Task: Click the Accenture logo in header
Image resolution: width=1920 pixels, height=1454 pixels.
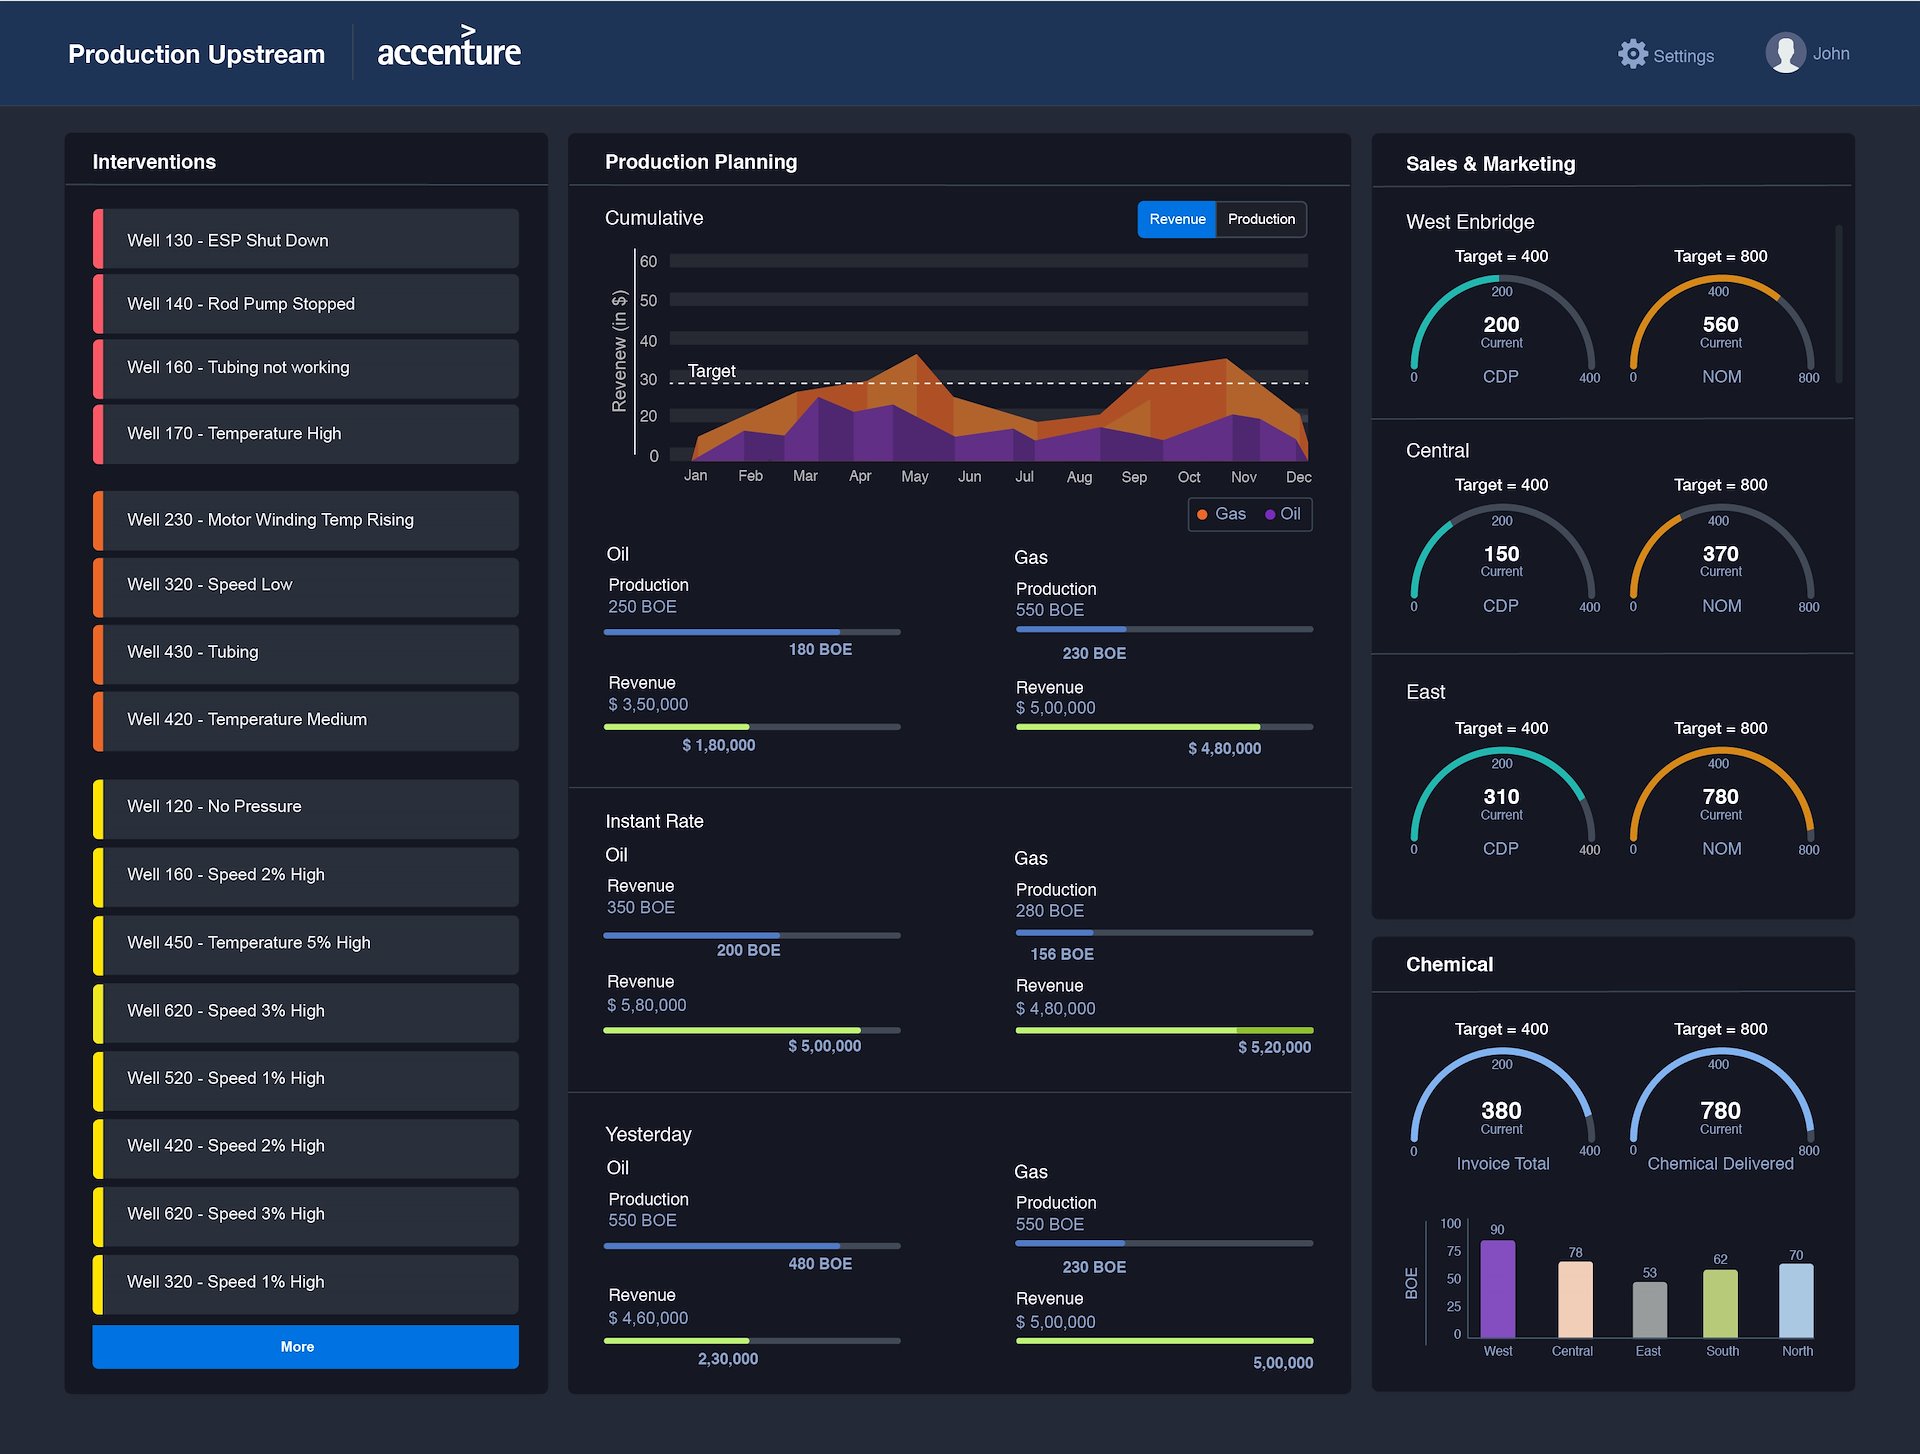Action: point(448,50)
